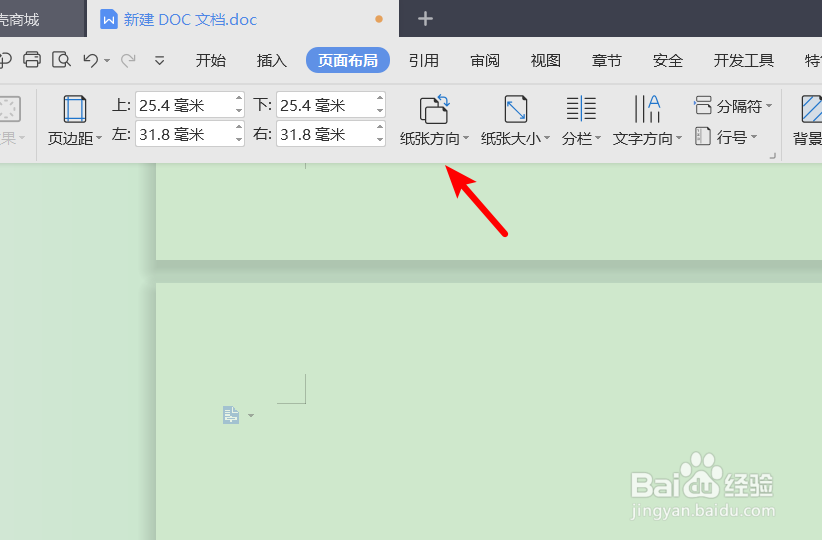Viewport: 822px width, 540px height.
Task: Click the 分栏 columns icon
Action: [581, 109]
